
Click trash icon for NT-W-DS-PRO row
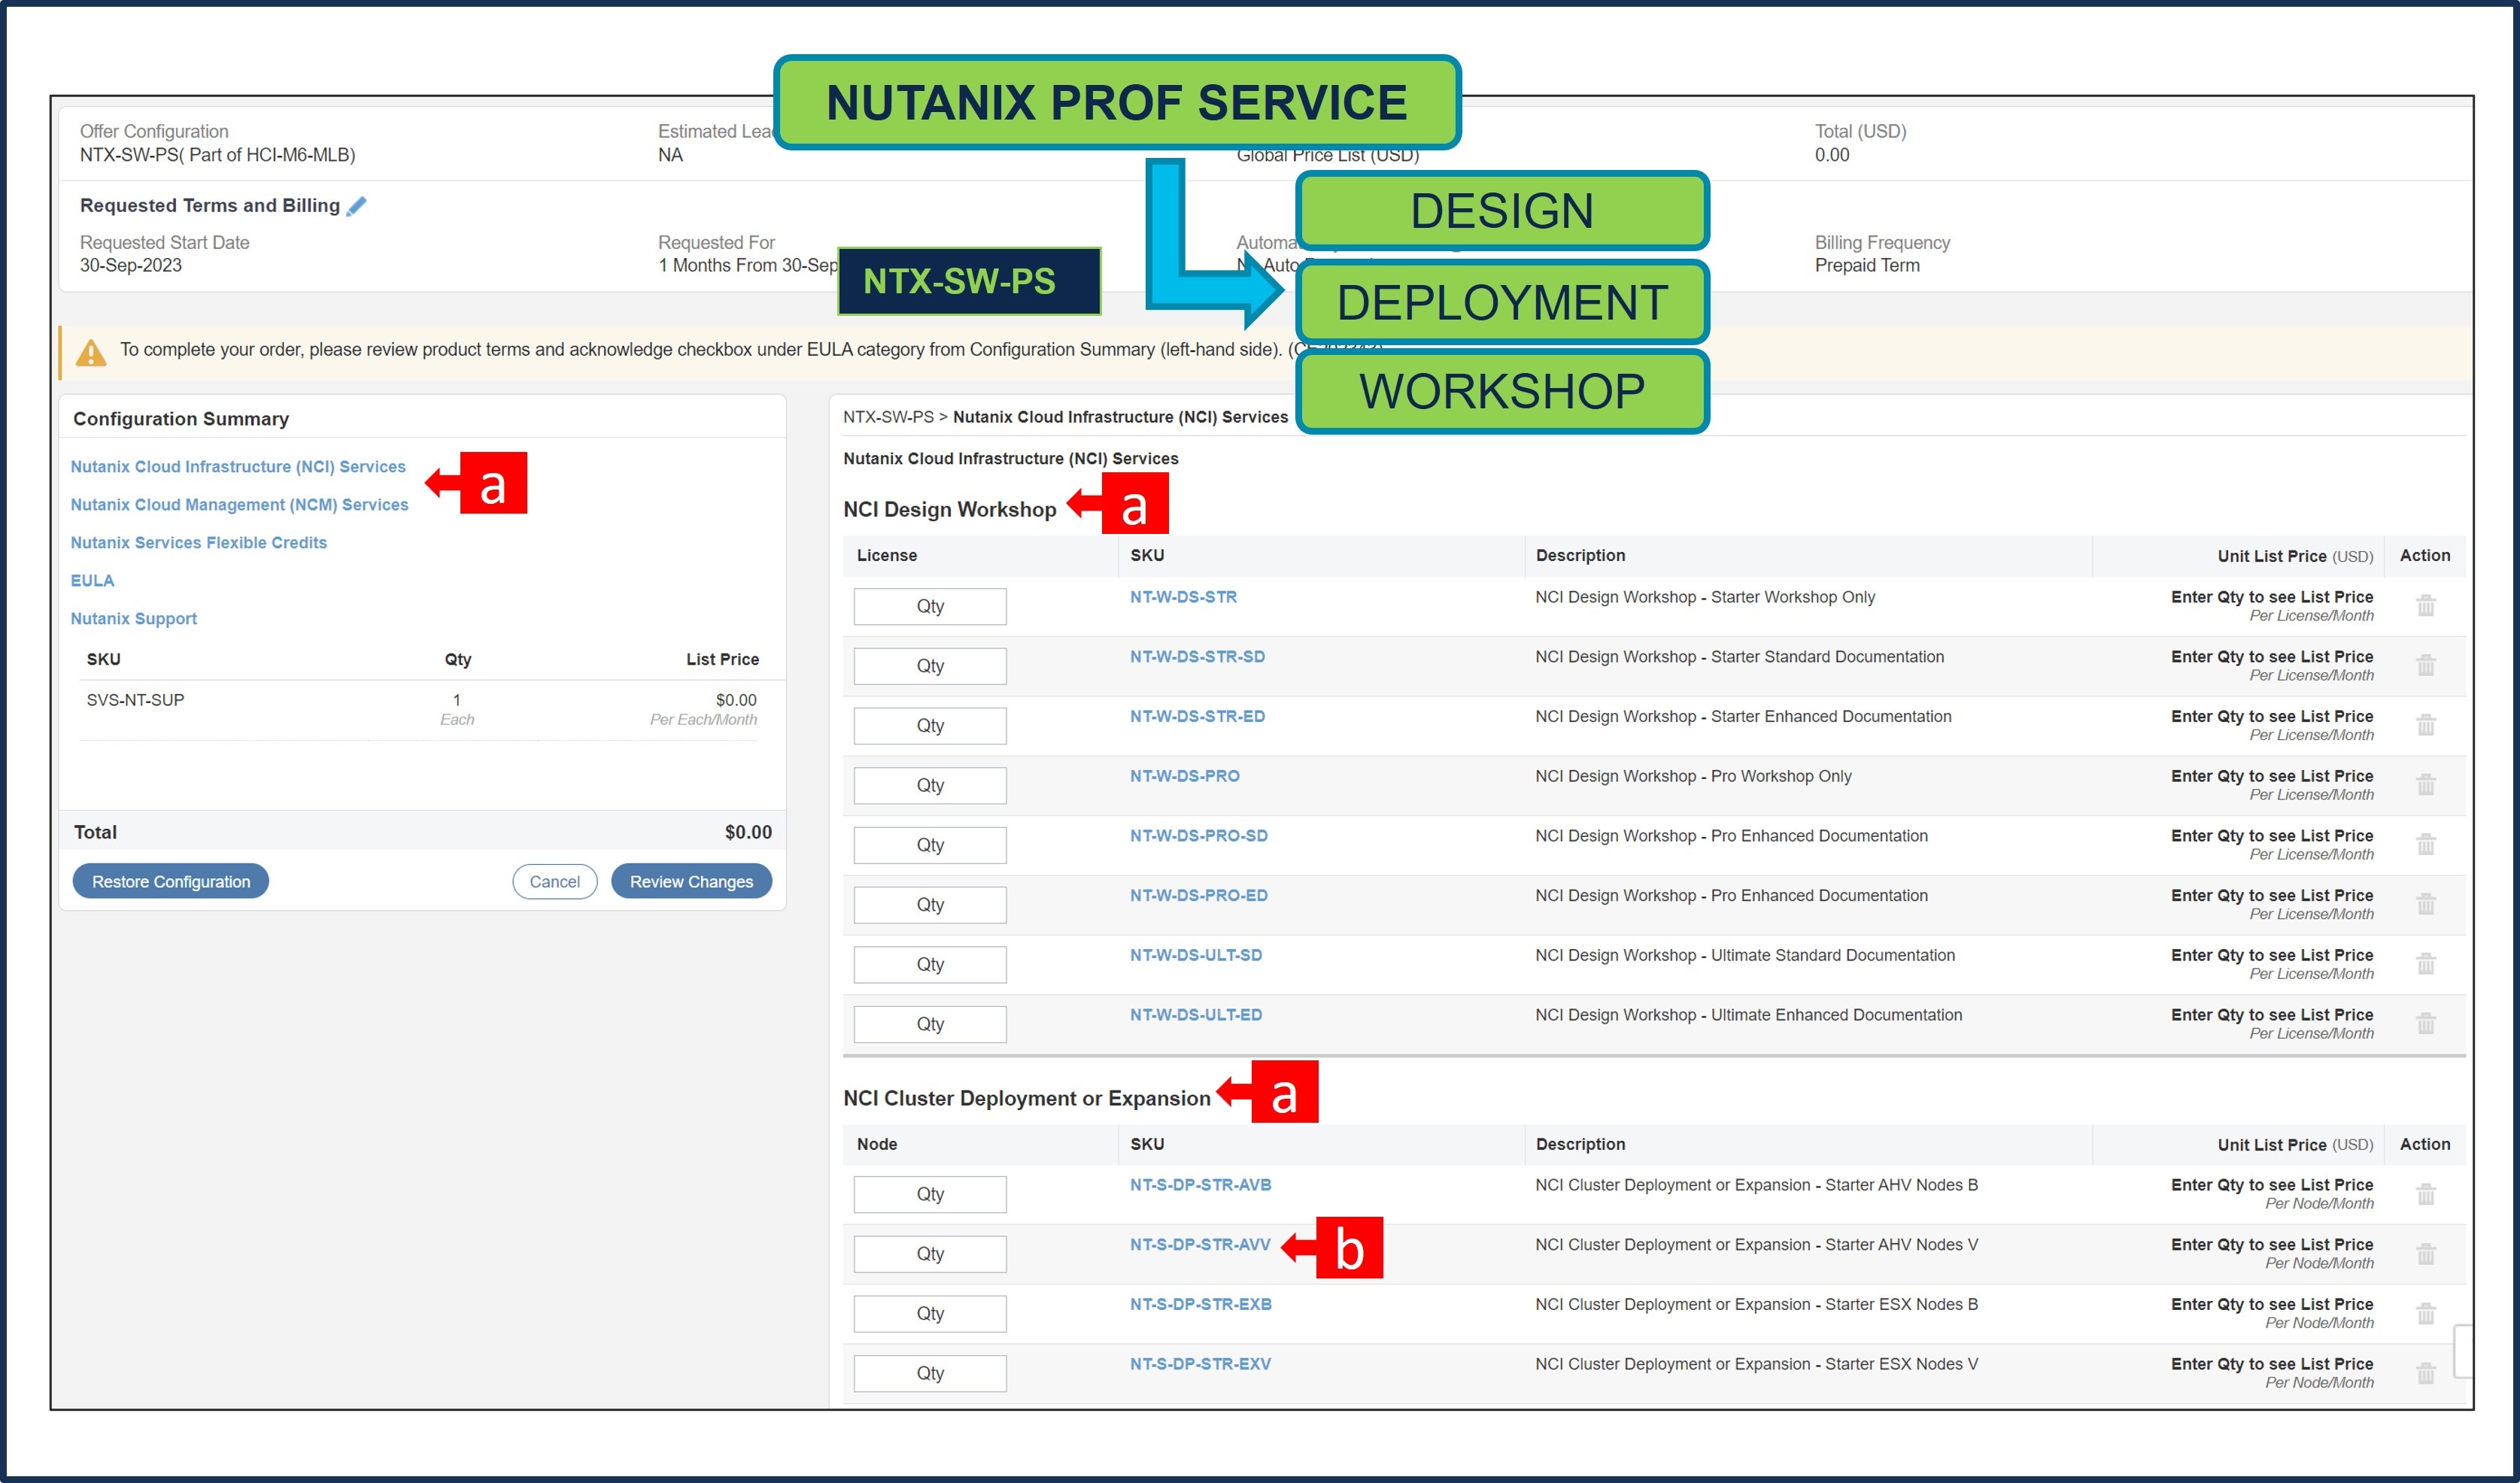click(x=2426, y=784)
